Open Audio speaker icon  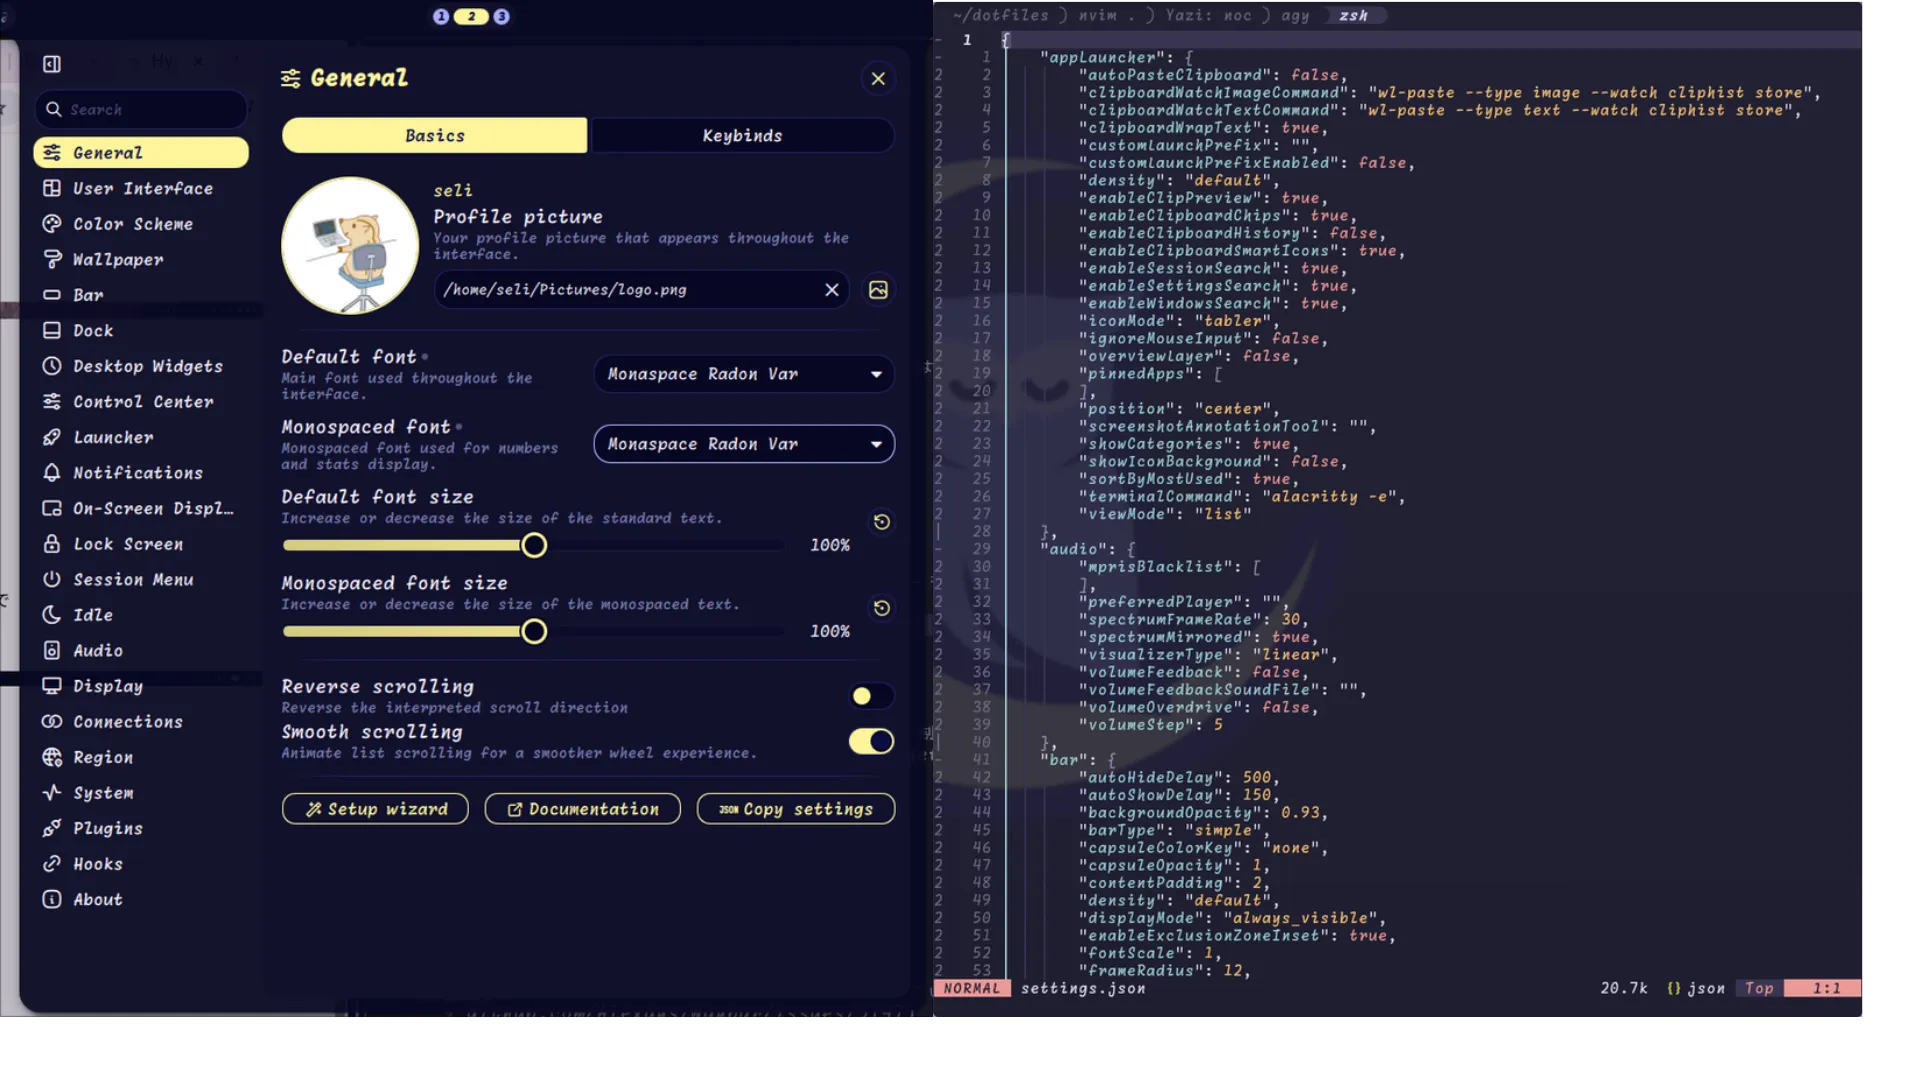[52, 650]
